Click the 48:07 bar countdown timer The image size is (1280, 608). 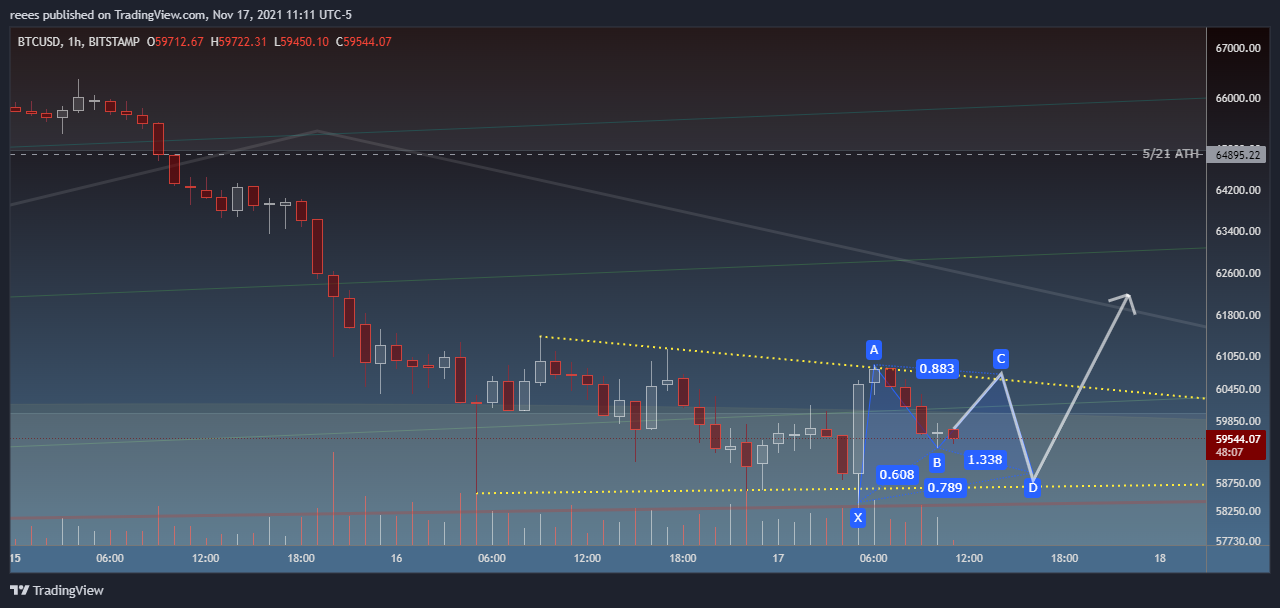(1230, 452)
